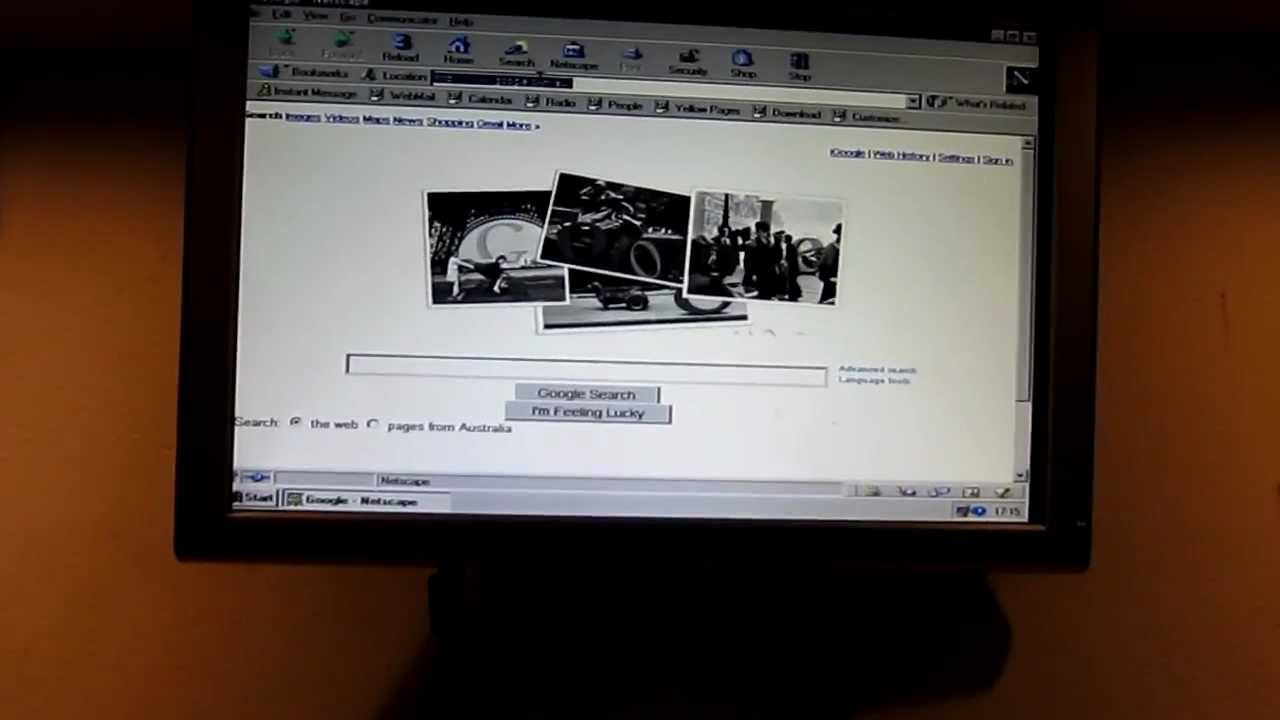Click the scrollbar up arrow
Screen dimensions: 1280x720
click(1027, 145)
